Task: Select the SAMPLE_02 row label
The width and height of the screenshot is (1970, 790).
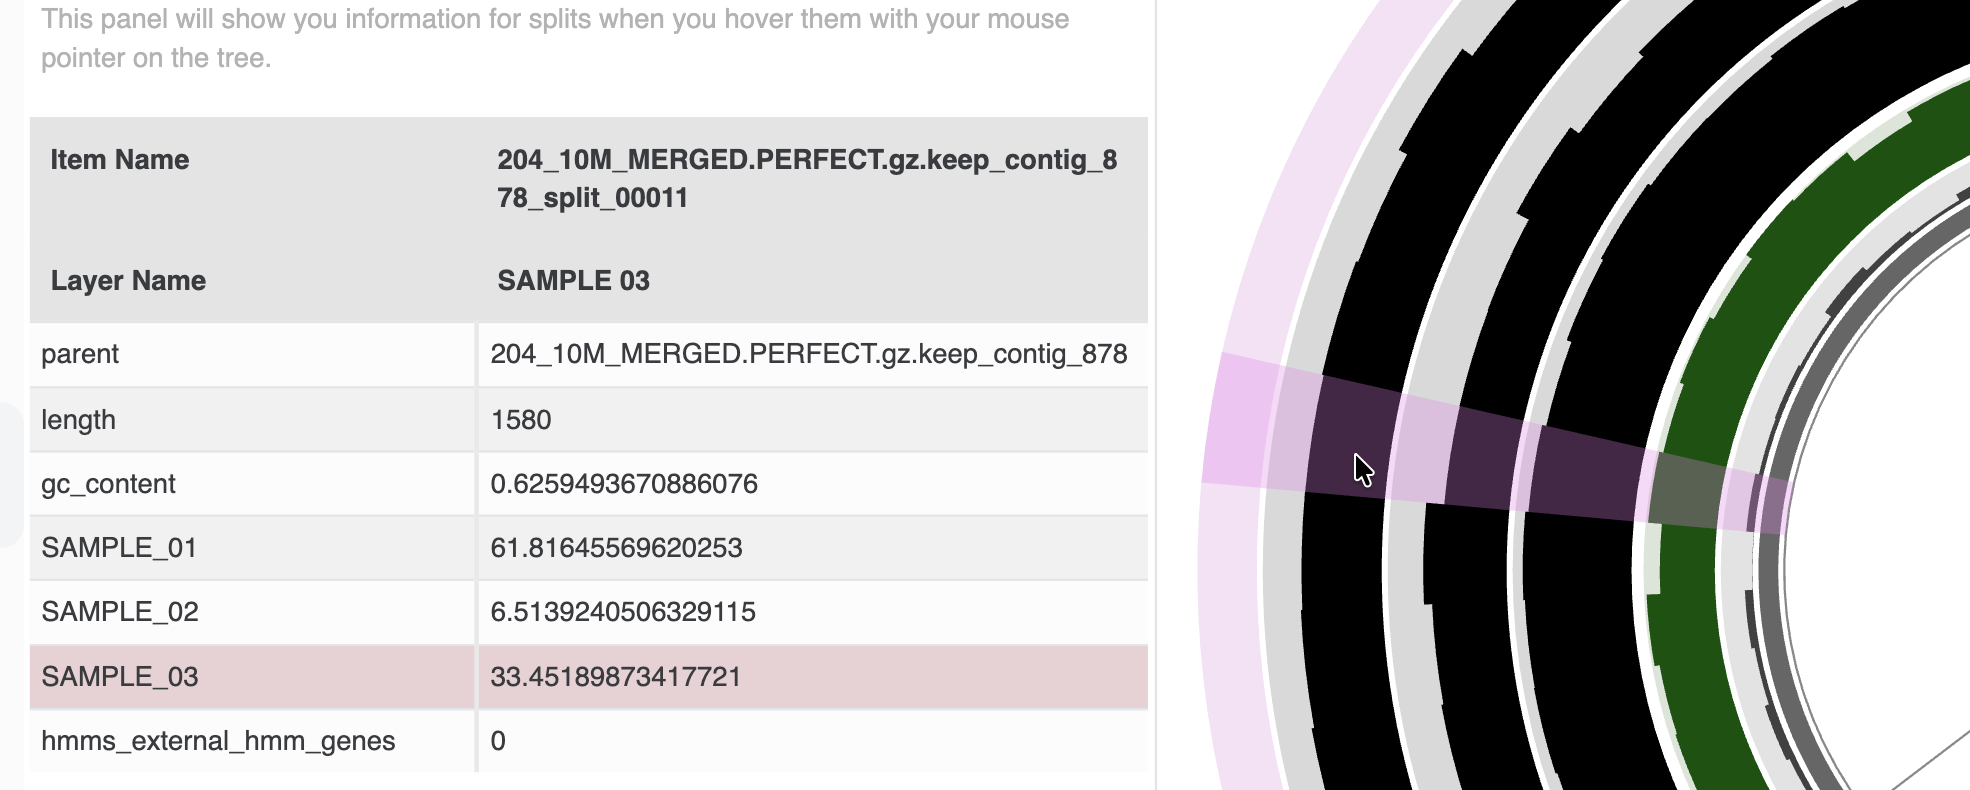Action: (120, 612)
